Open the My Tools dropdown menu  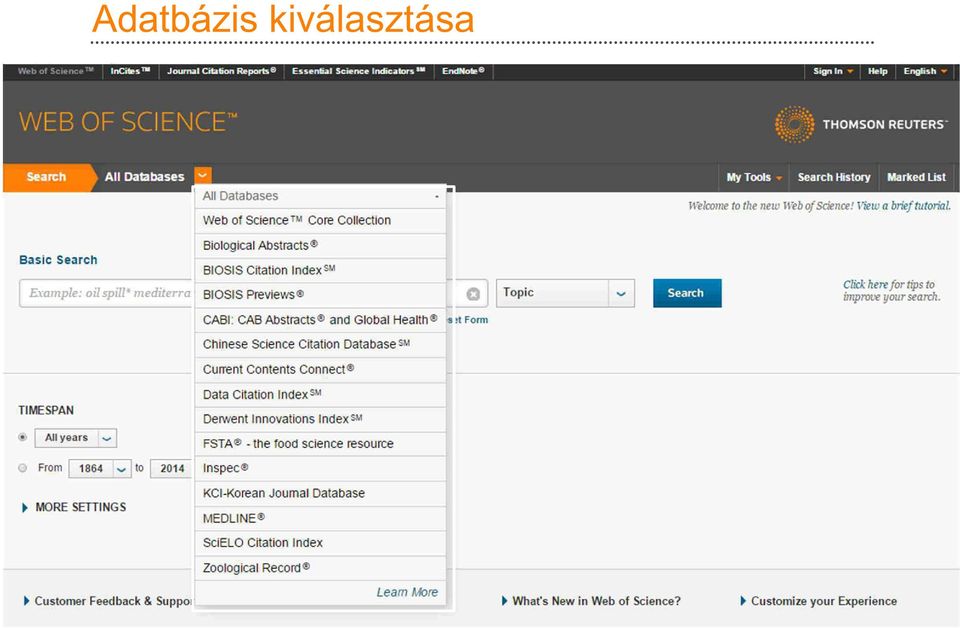(x=754, y=177)
